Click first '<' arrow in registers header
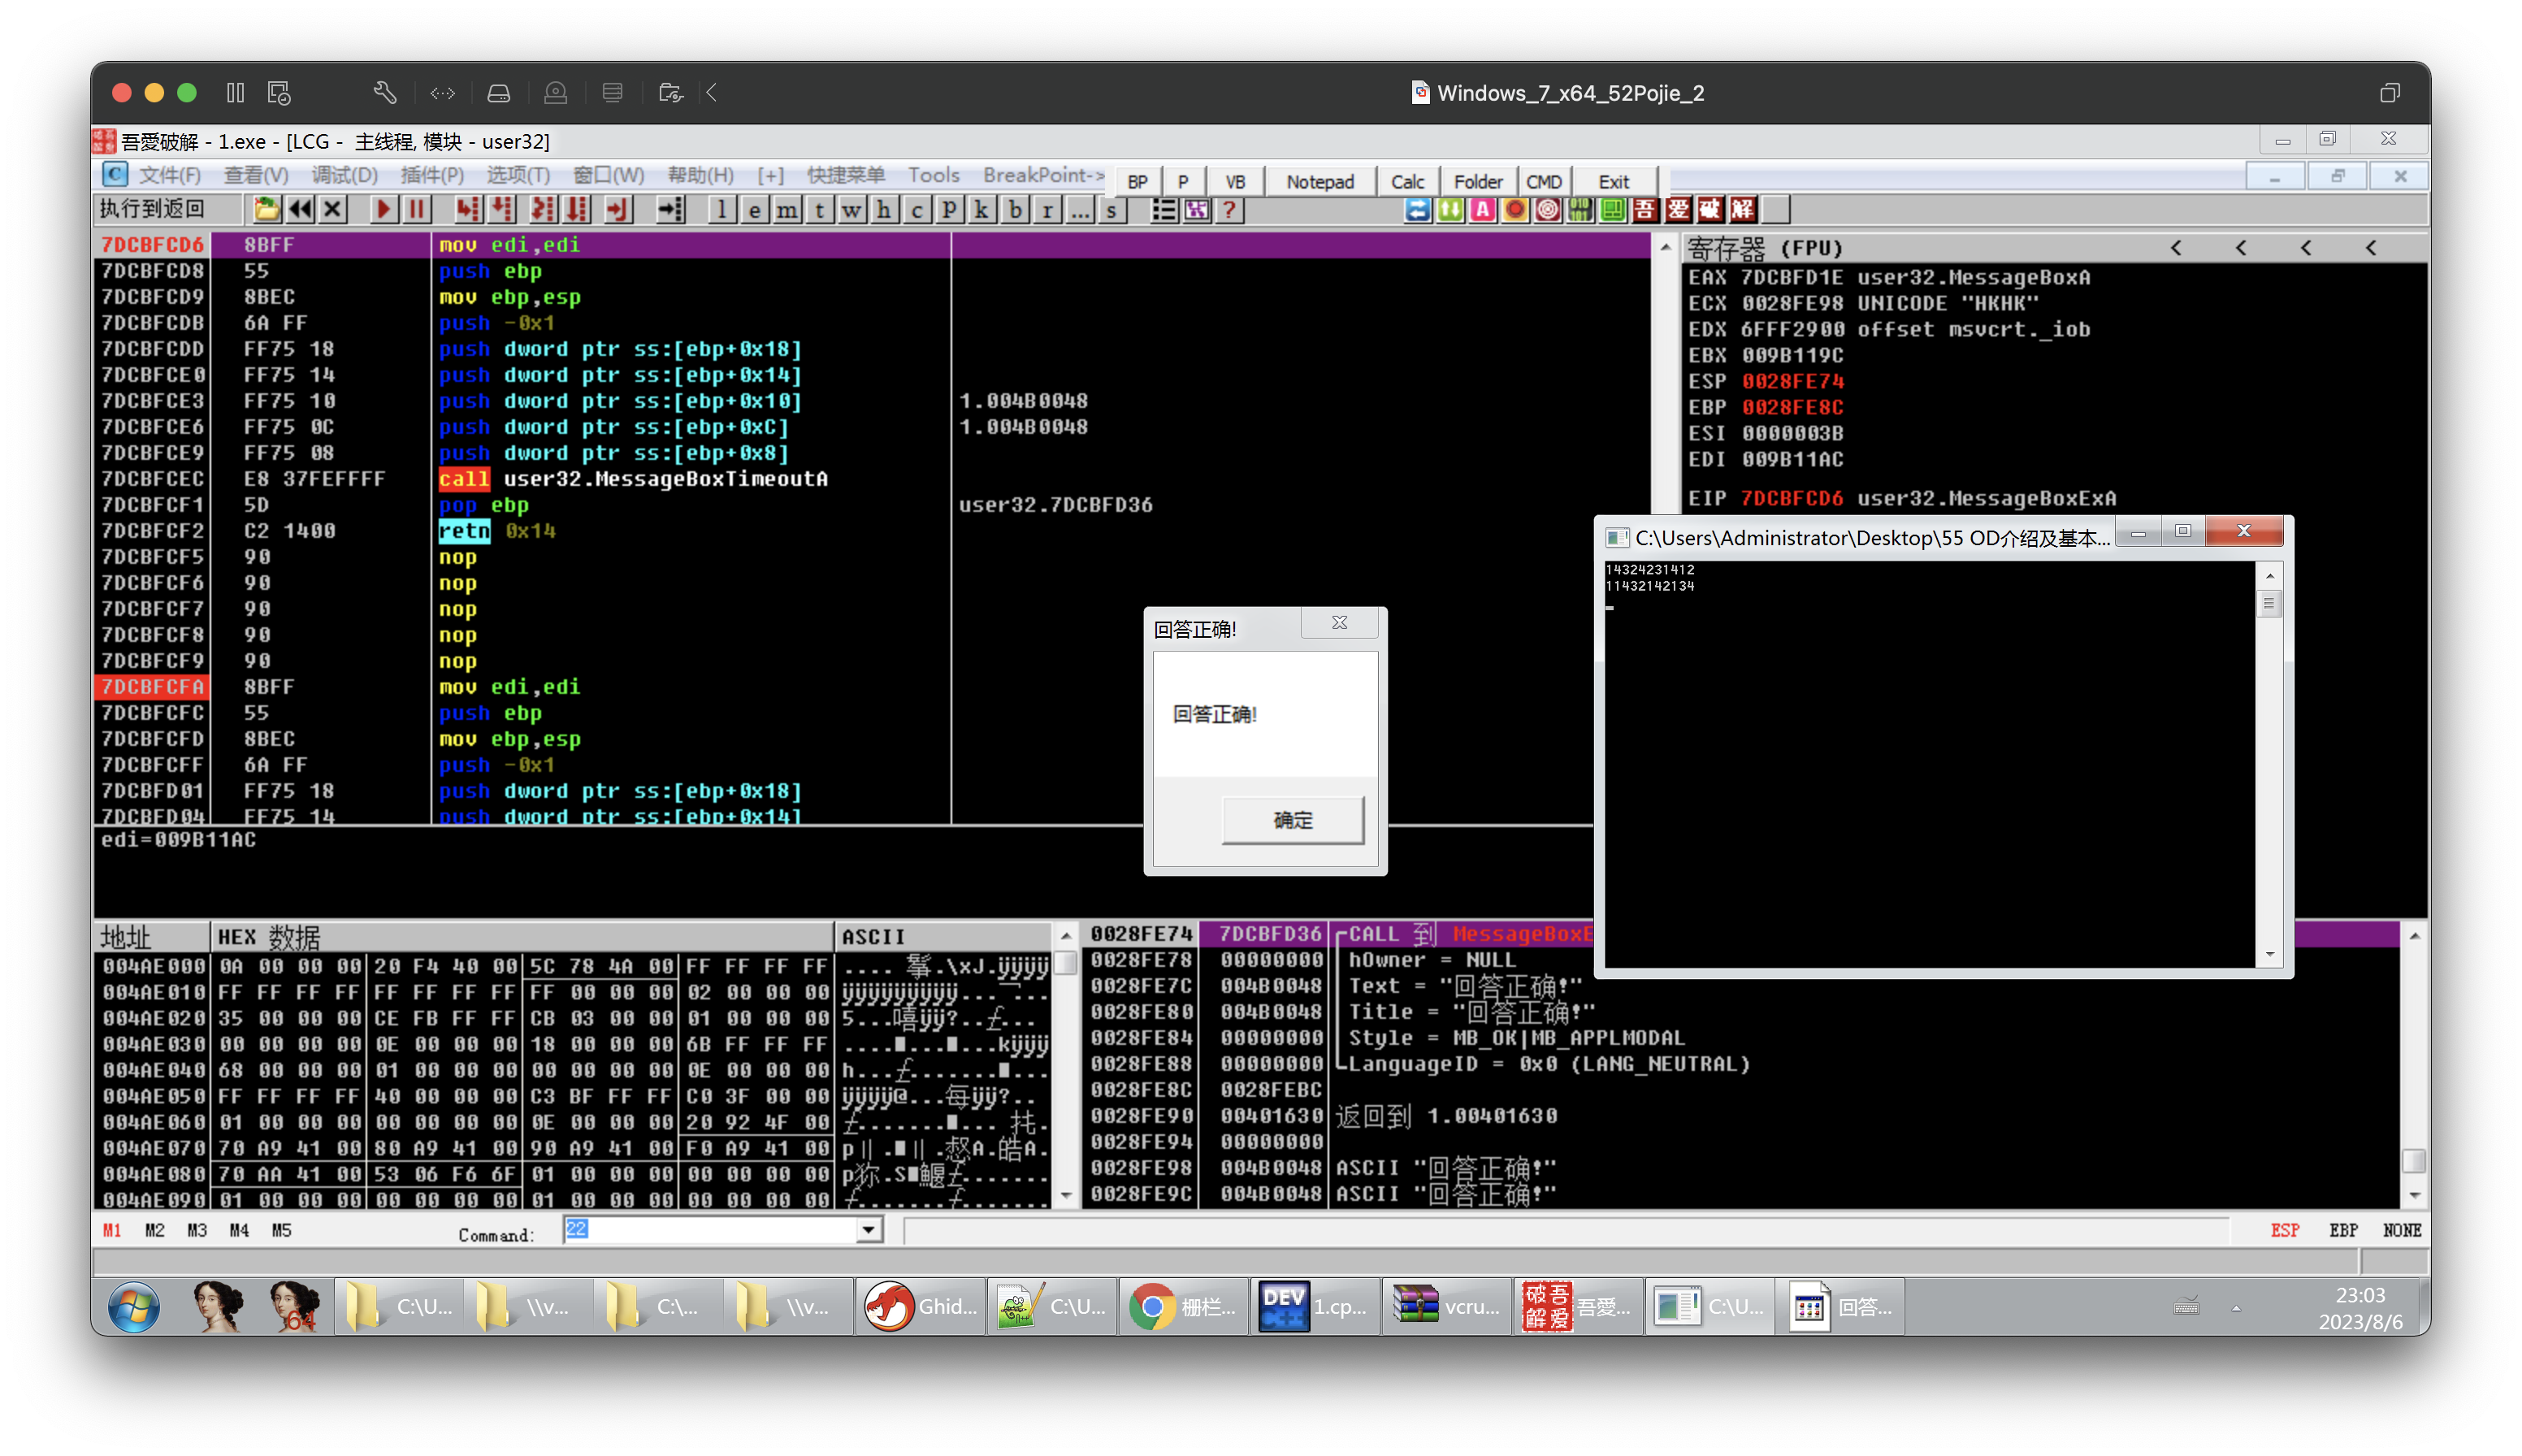 point(2176,248)
